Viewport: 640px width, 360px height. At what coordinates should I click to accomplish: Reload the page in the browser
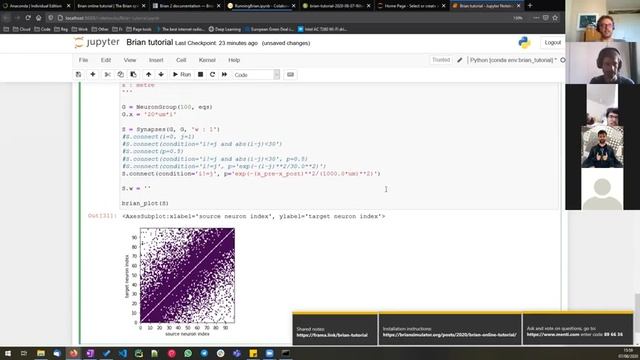point(28,18)
